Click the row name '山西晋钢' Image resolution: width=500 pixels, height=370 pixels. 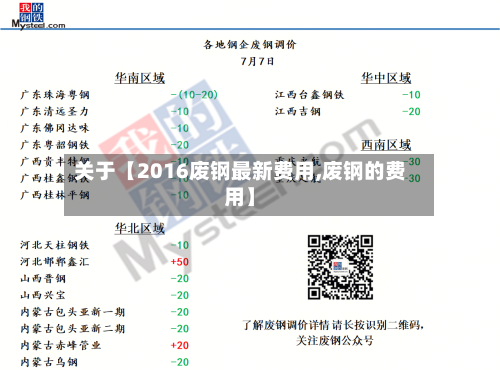click(43, 279)
